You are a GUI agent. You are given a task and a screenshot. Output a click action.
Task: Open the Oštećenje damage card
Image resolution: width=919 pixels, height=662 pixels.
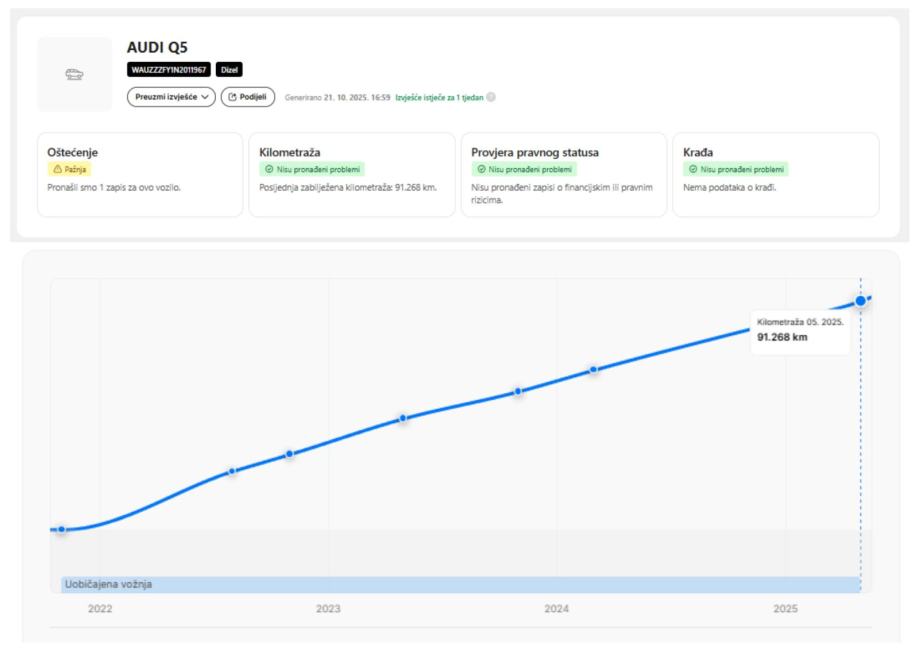point(140,175)
